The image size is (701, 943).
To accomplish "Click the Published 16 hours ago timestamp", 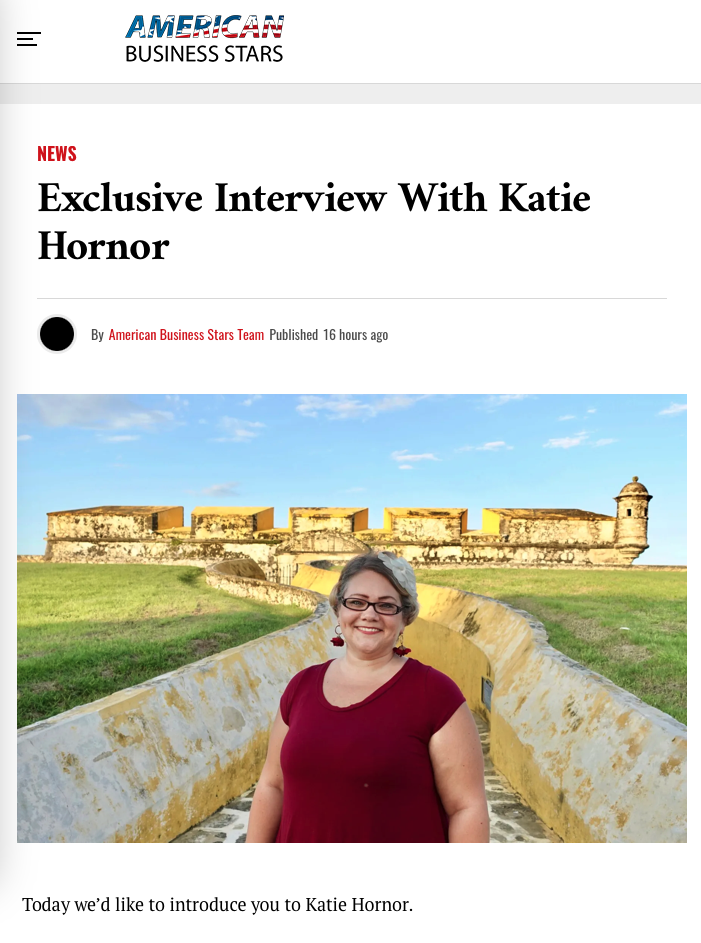I will 329,335.
